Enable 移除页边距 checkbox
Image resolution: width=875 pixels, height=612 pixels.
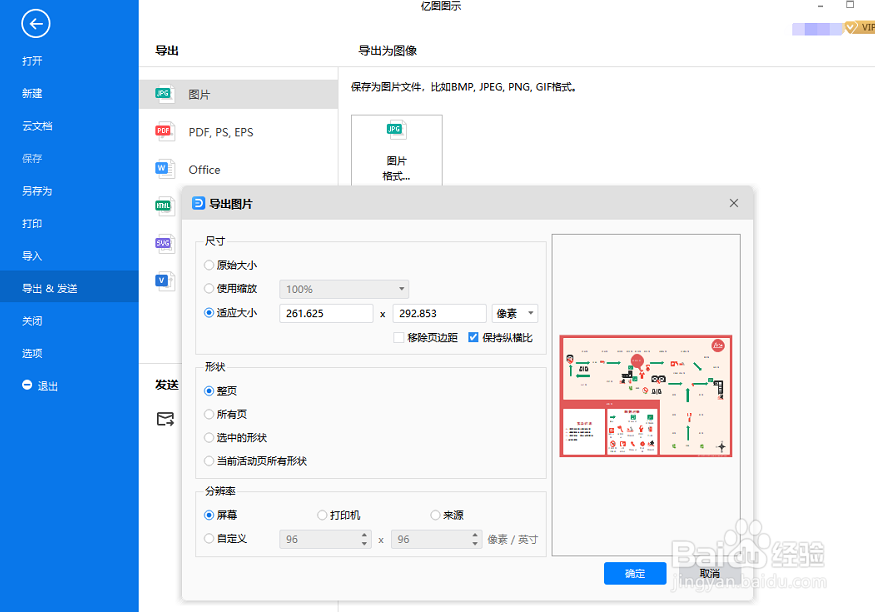[398, 338]
